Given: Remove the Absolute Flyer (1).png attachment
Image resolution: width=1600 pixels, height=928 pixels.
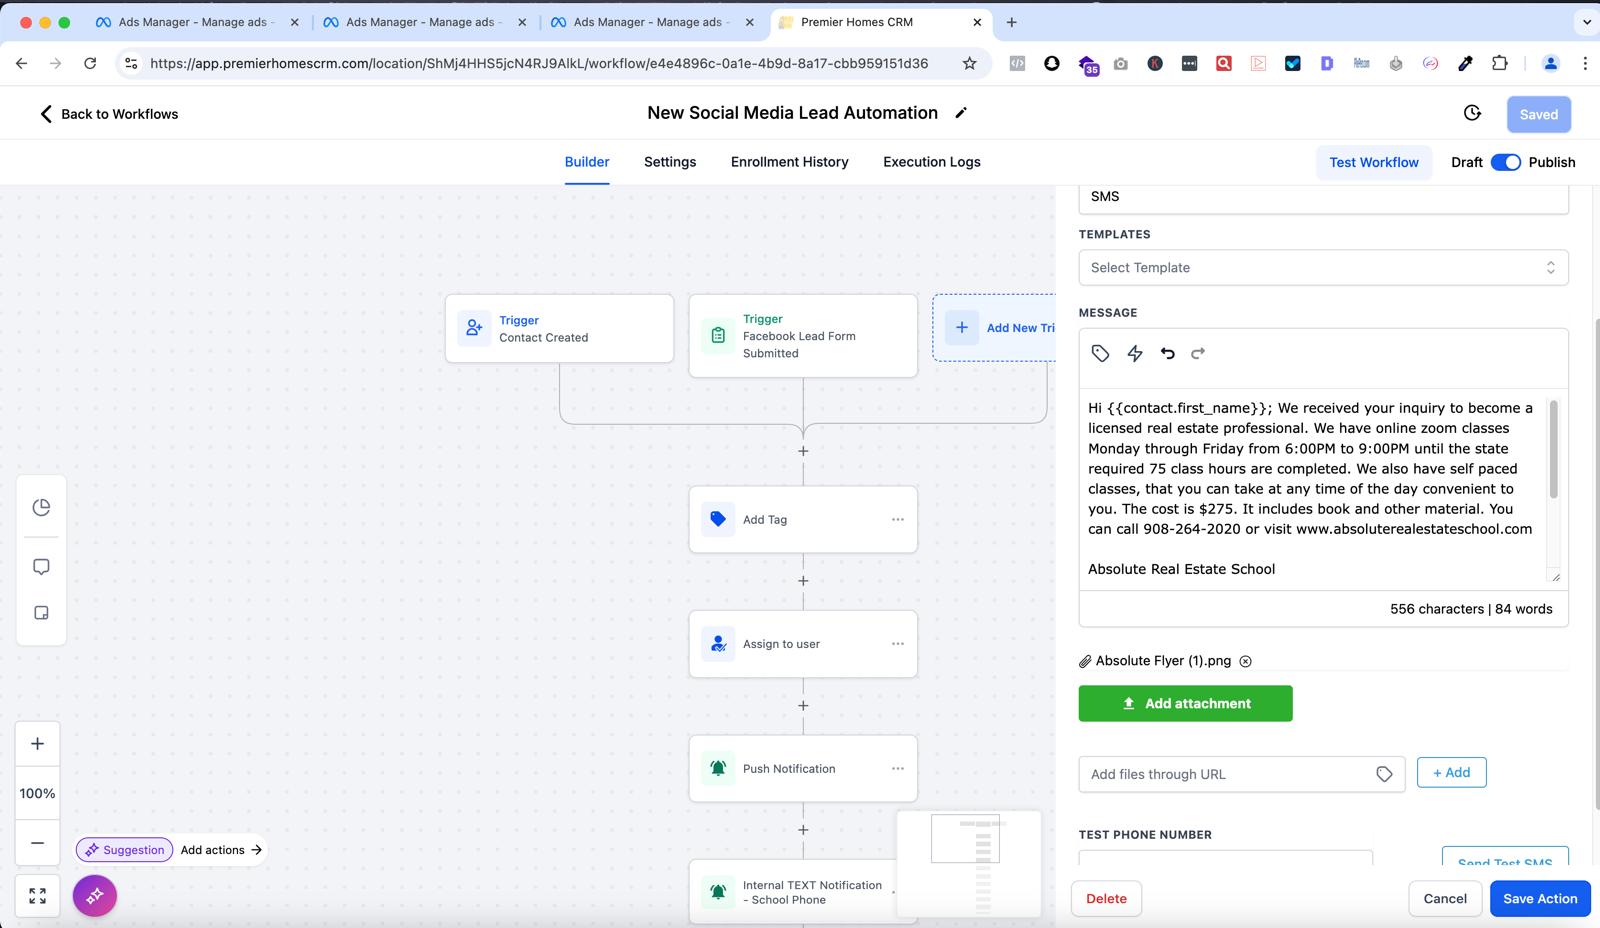Looking at the screenshot, I should click(1245, 661).
